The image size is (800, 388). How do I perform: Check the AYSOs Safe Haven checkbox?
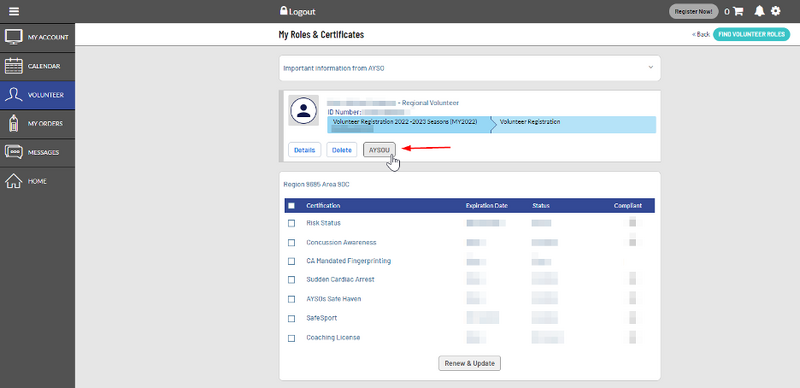coord(291,299)
